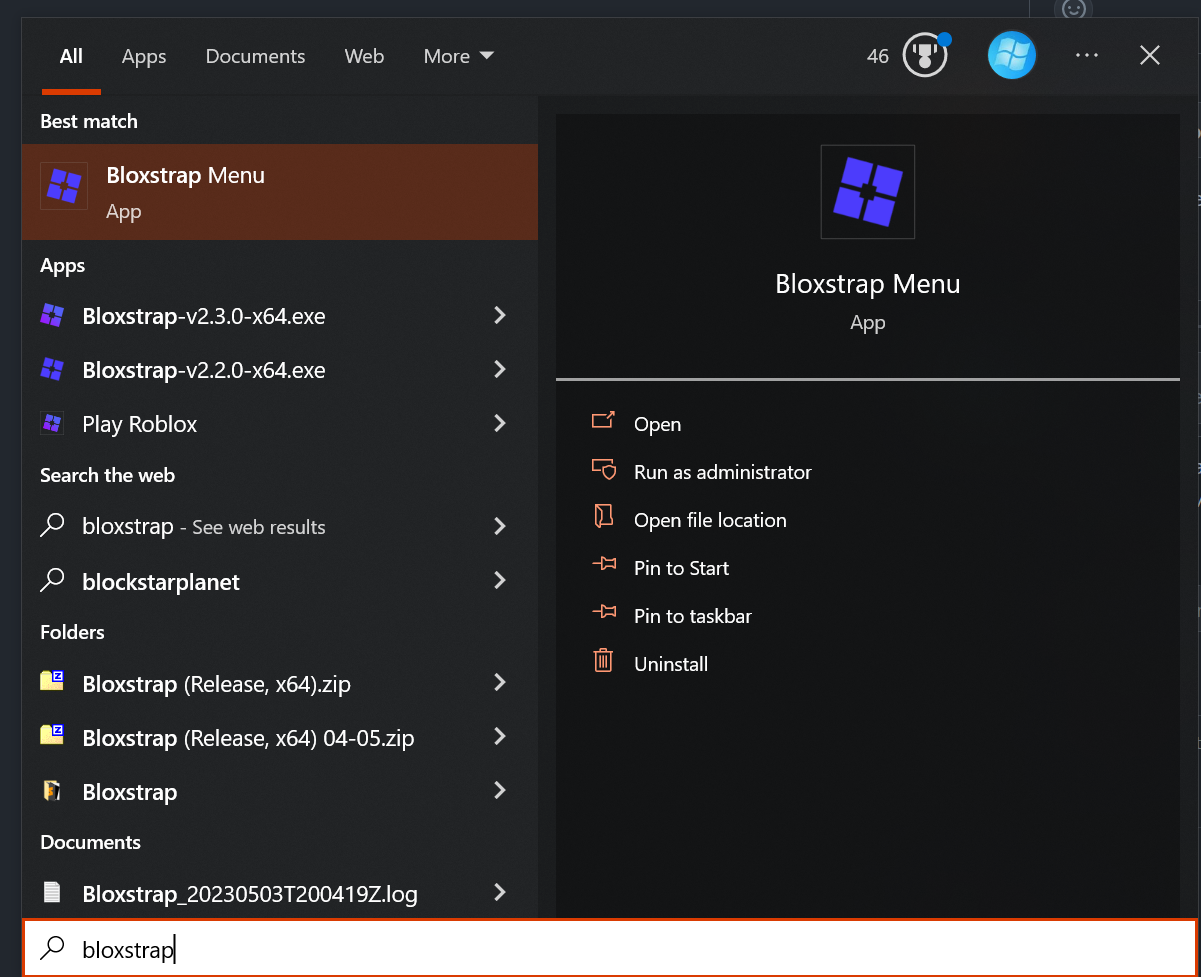Viewport: 1201px width, 977px height.
Task: Open the Open command with the arrow icon
Action: (603, 423)
